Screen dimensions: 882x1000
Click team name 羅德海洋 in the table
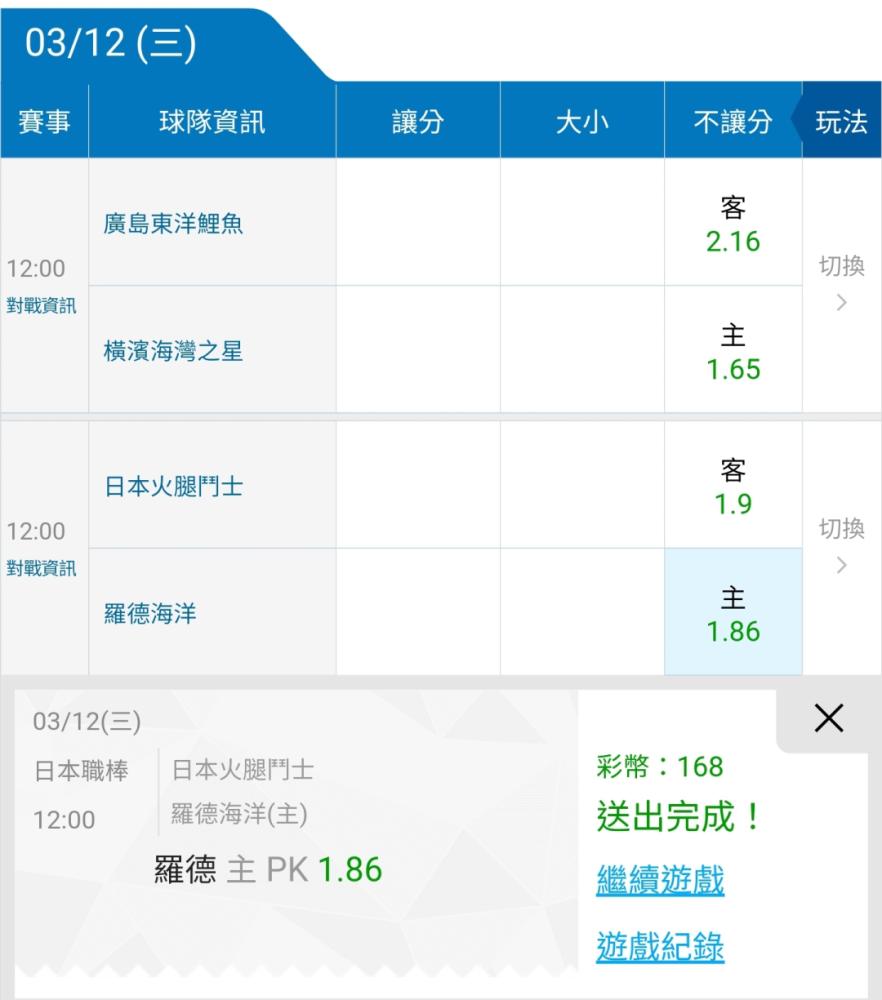pyautogui.click(x=150, y=614)
